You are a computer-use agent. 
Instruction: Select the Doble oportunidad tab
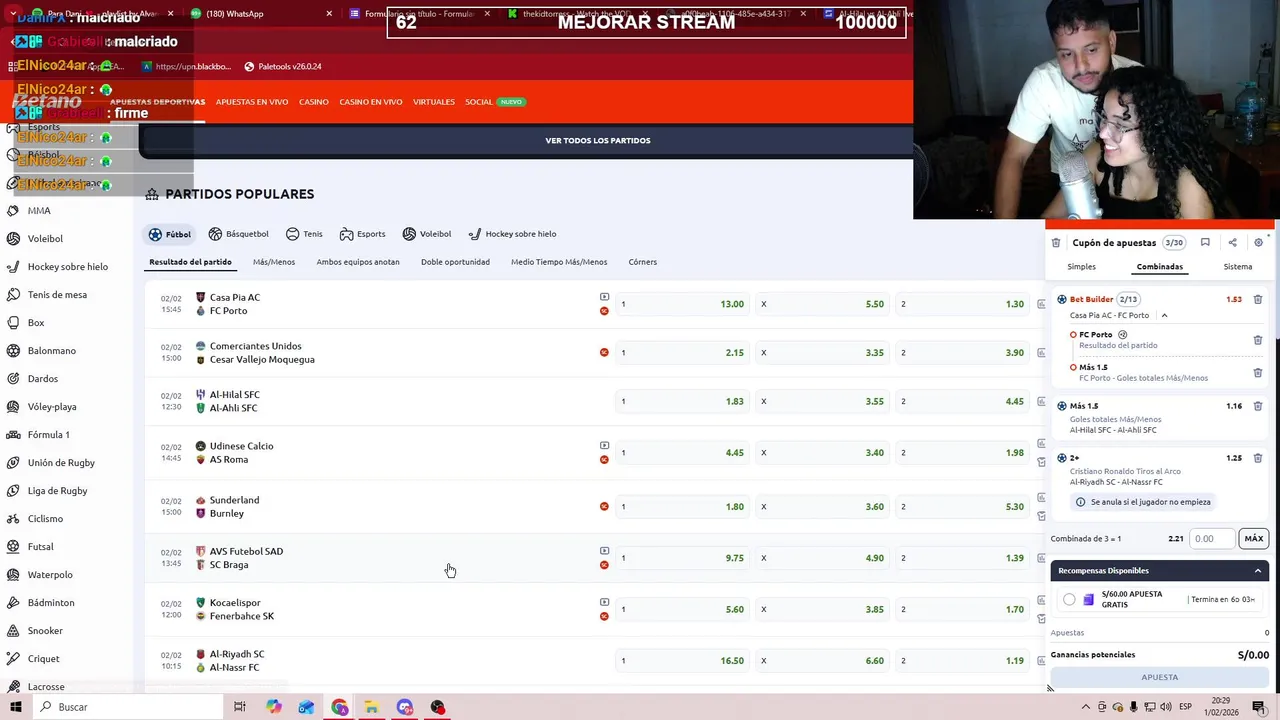[x=455, y=262]
